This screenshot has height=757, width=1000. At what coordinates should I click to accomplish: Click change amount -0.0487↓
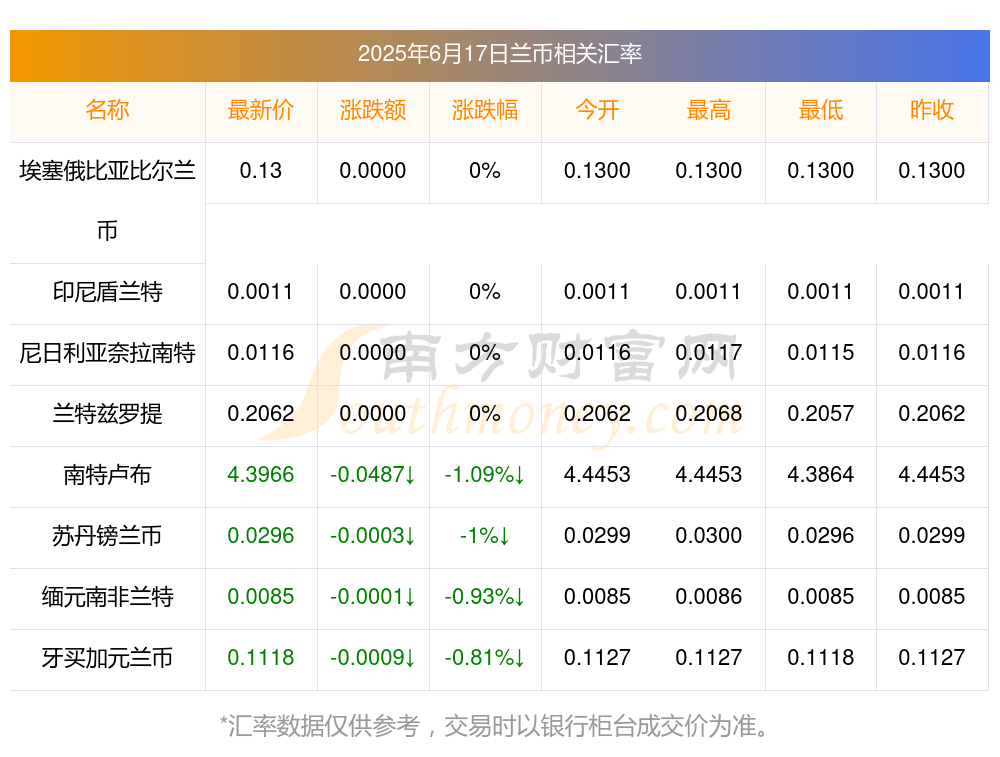[x=372, y=474]
